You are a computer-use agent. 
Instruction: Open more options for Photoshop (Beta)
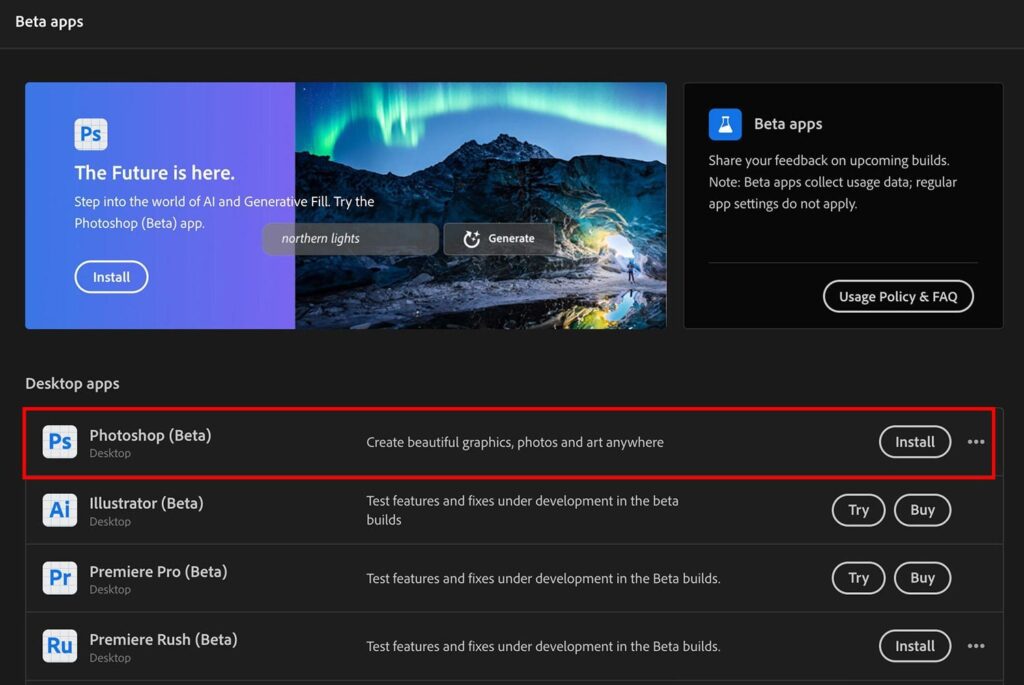pos(976,442)
